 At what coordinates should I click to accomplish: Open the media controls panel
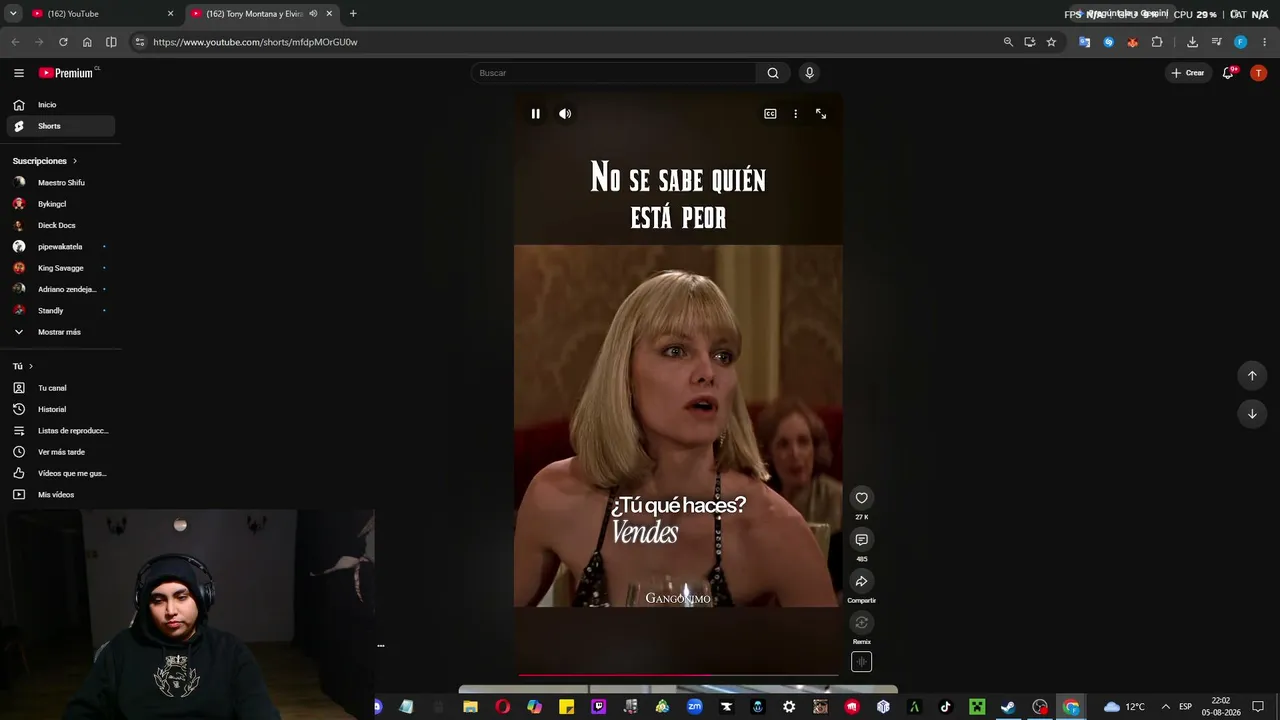[x=1216, y=42]
